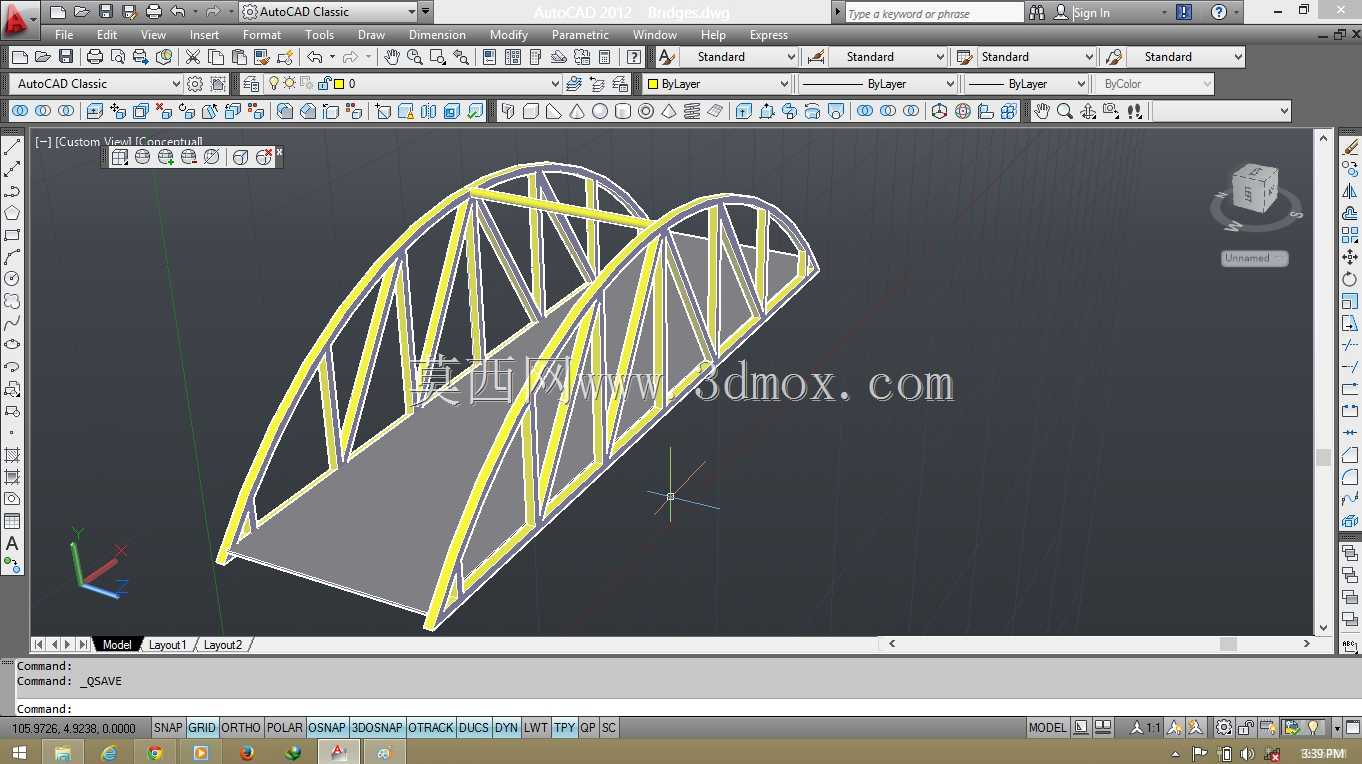Toggle SNAP mode in status bar
This screenshot has width=1362, height=764.
click(x=168, y=728)
